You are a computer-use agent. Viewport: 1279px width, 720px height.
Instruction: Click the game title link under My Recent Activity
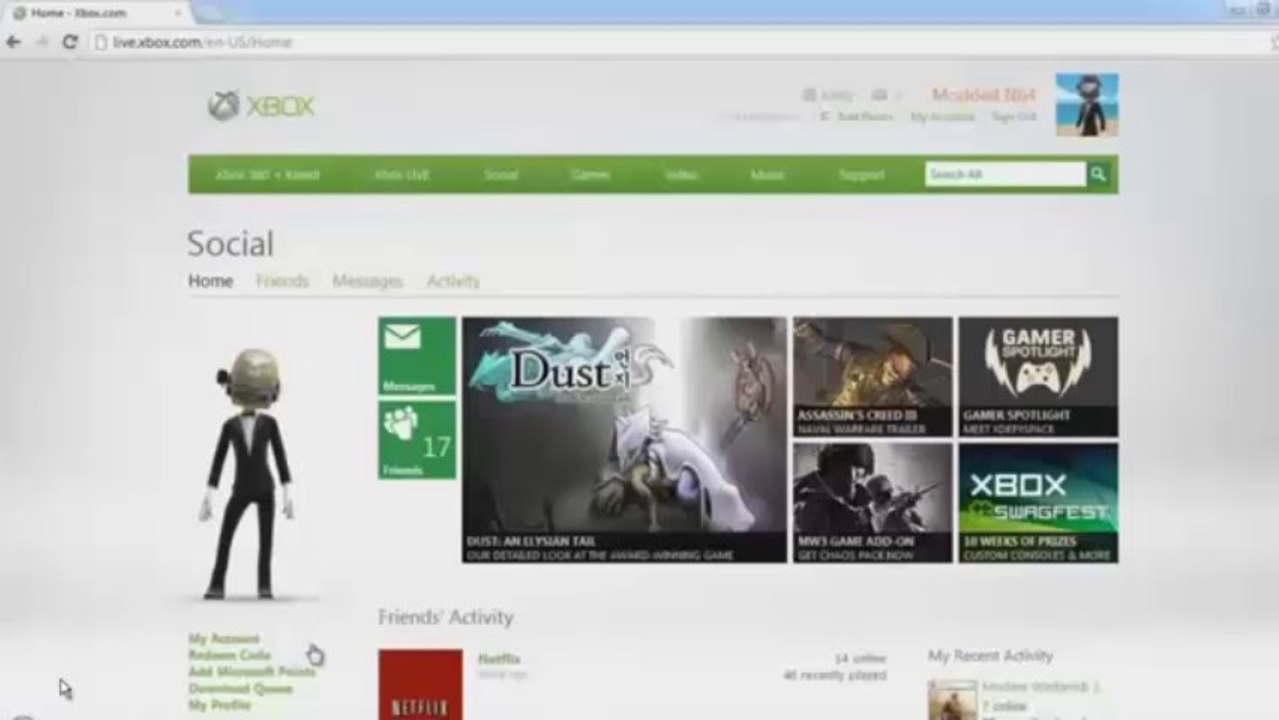coord(1040,687)
